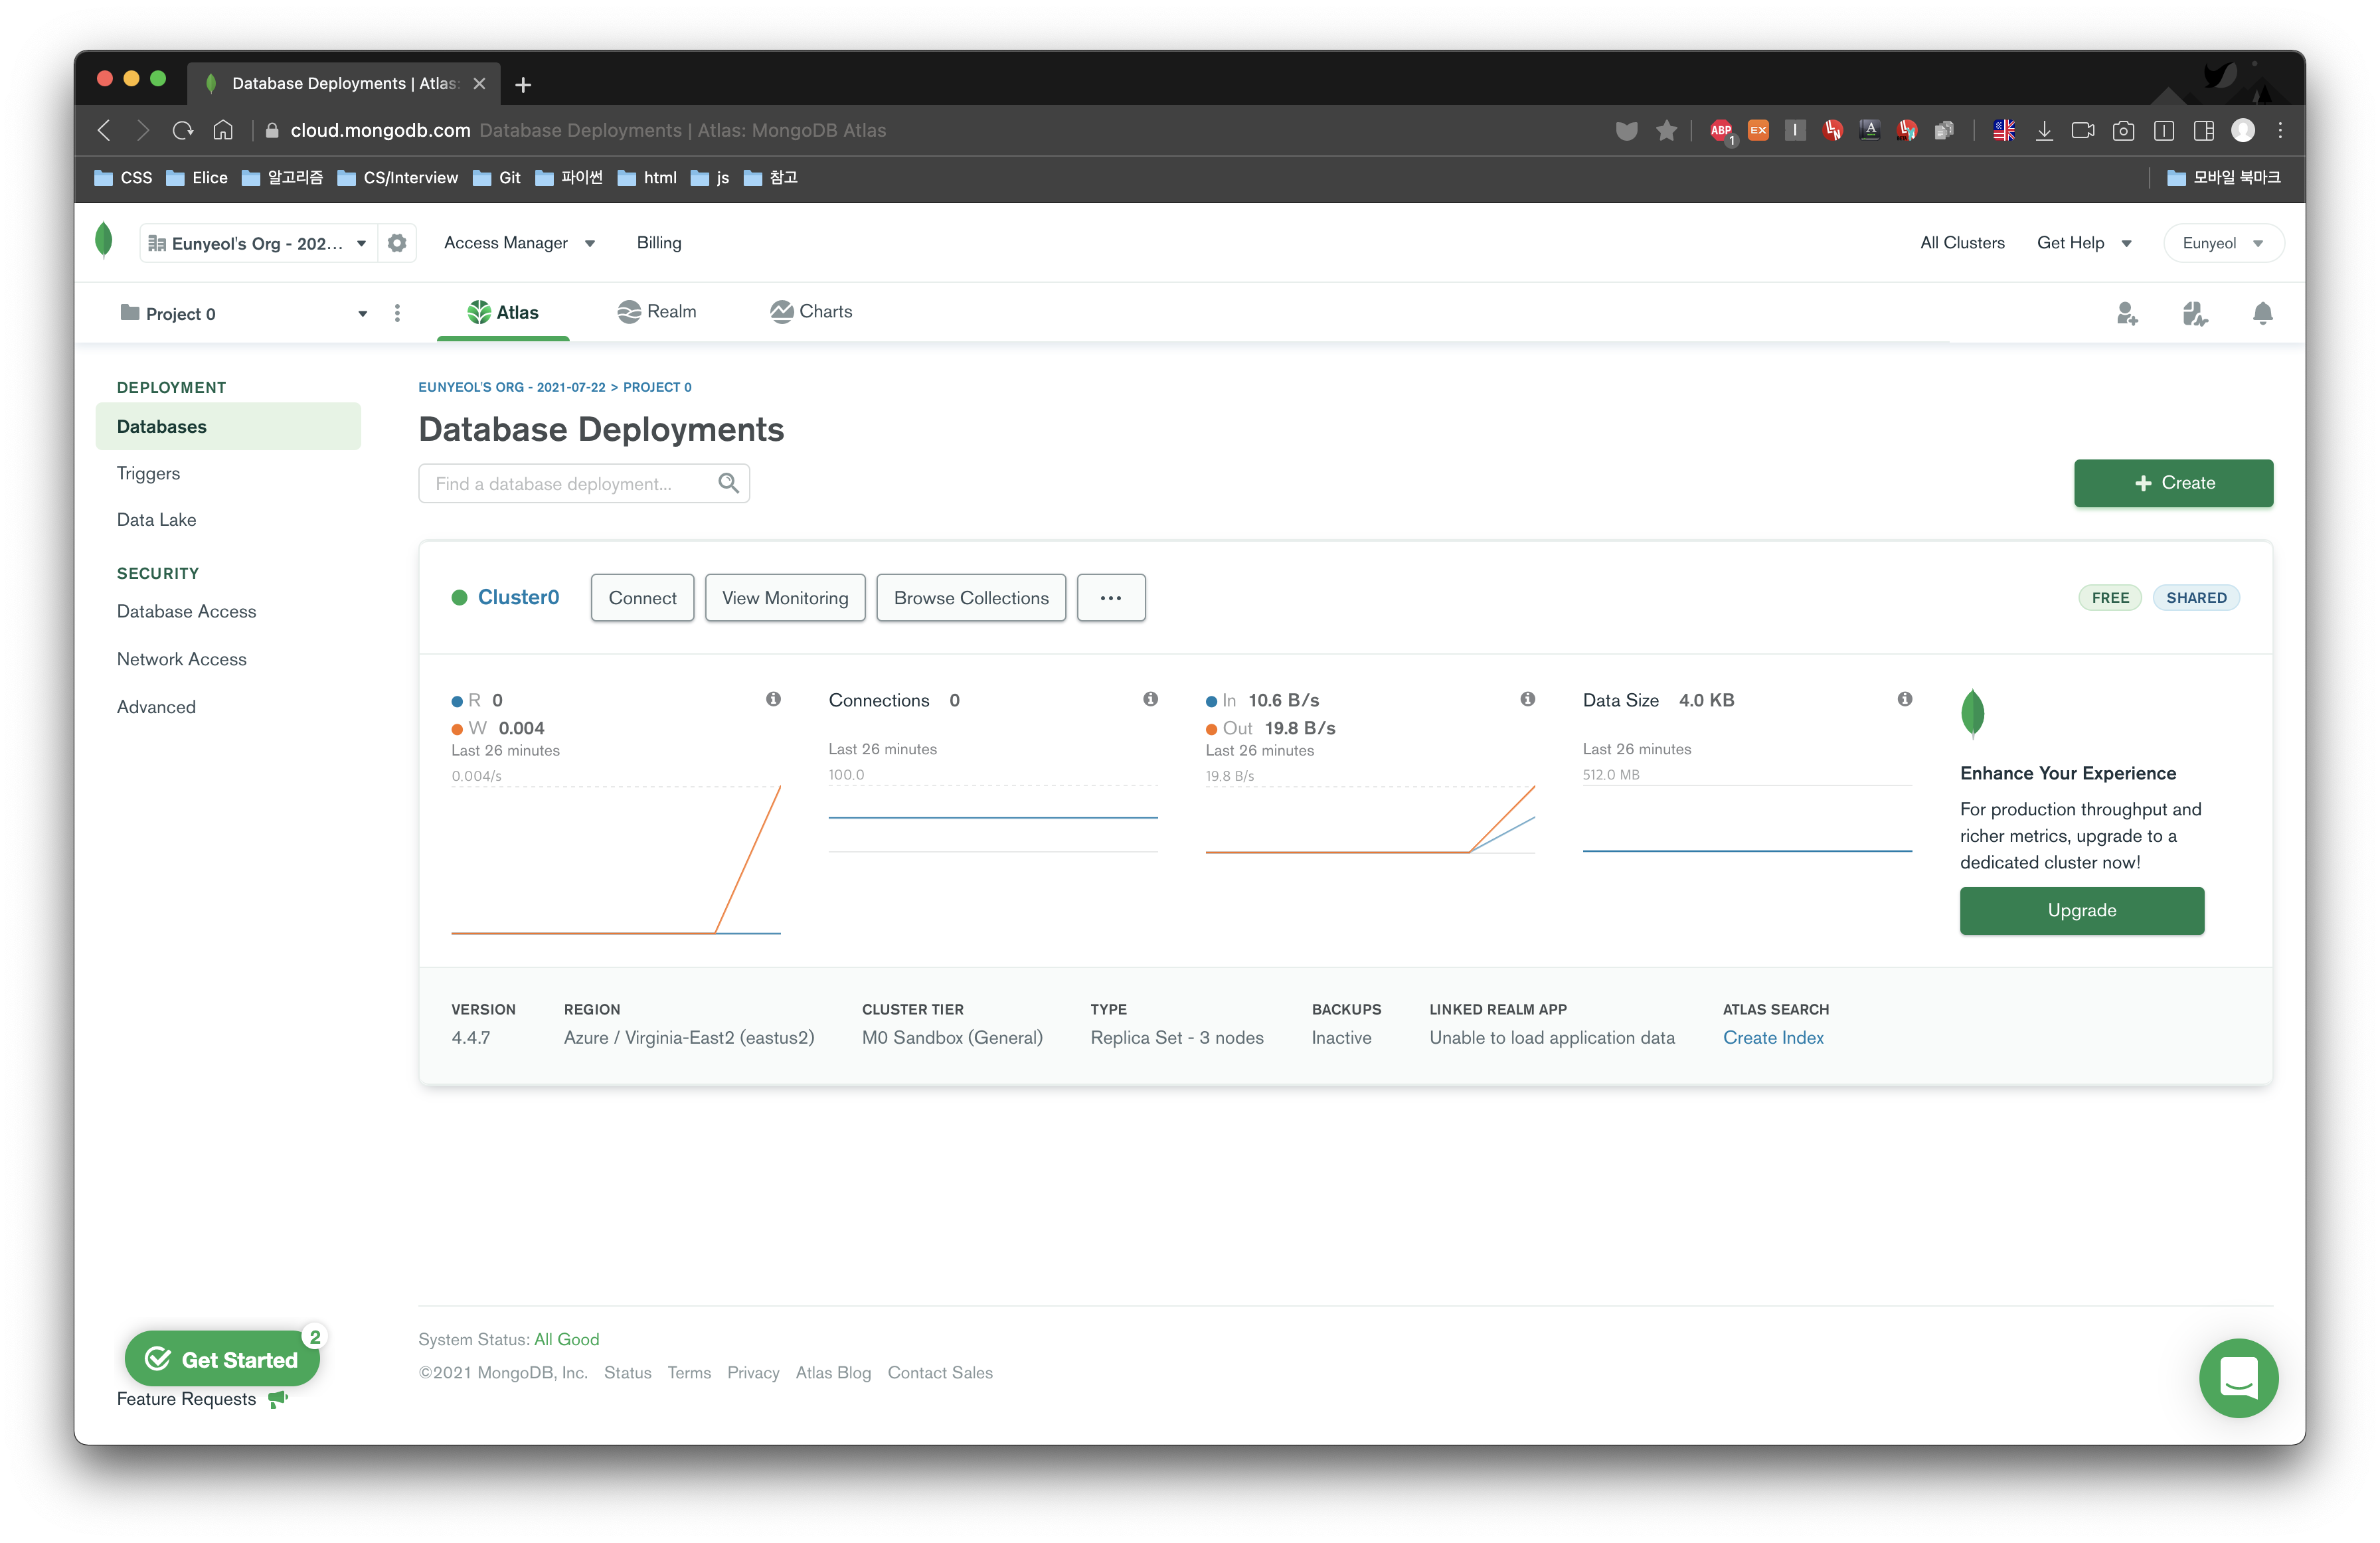Open the Get Help dropdown

coord(2084,243)
